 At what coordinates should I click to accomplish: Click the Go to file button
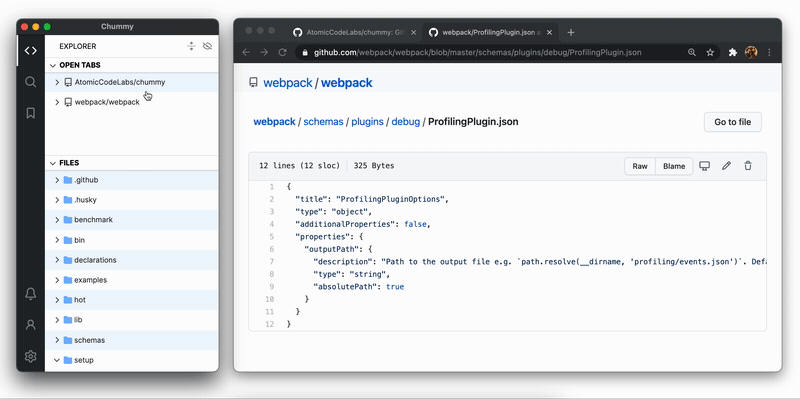(x=733, y=122)
